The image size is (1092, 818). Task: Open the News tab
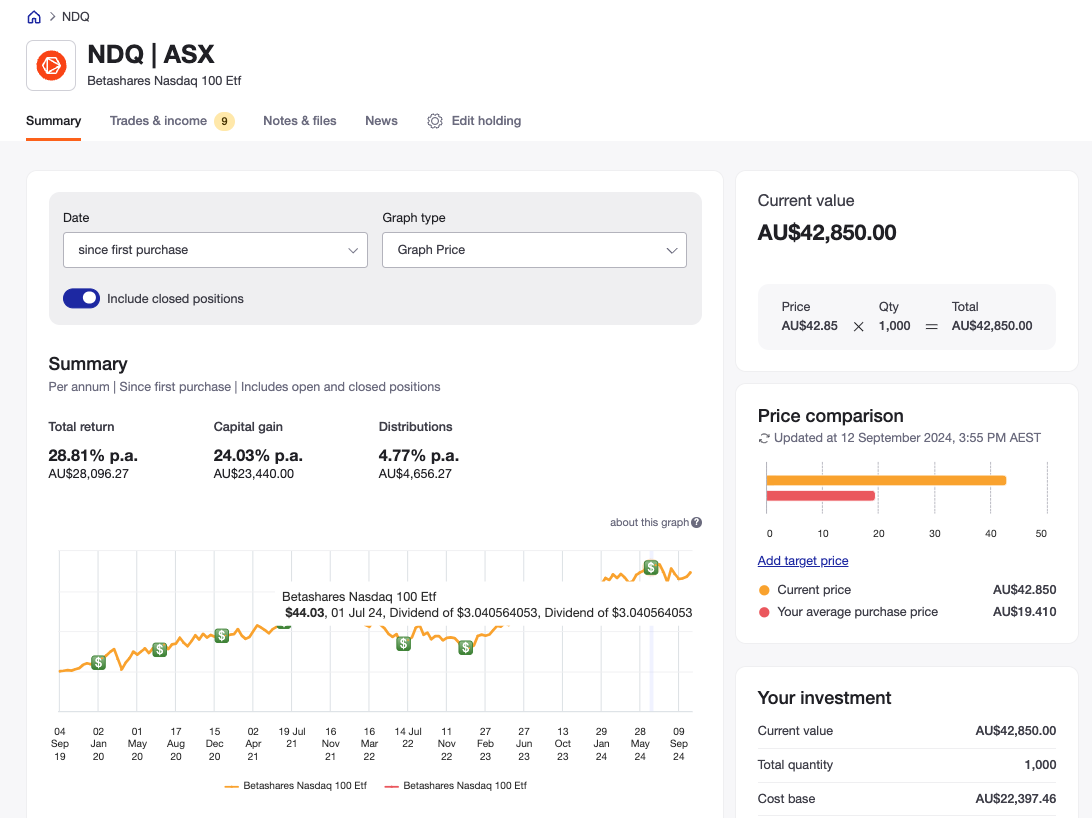[x=381, y=120]
